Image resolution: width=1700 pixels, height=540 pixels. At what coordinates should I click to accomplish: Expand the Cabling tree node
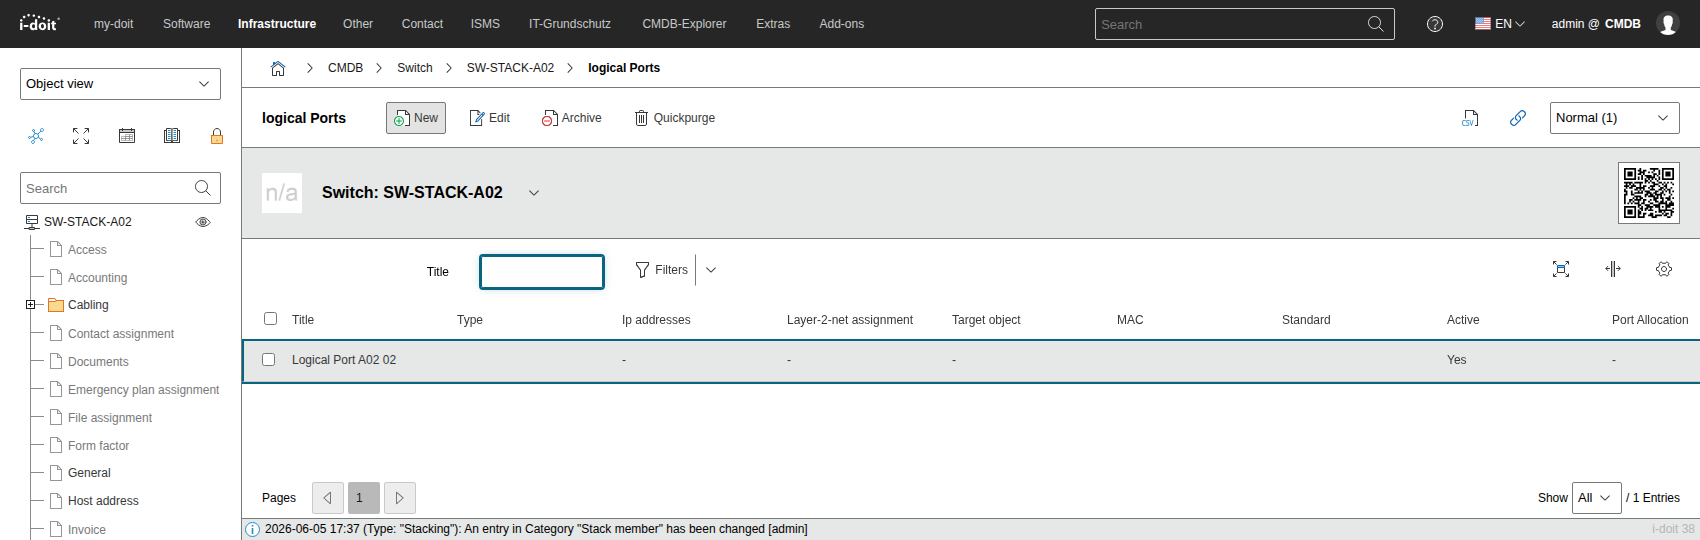click(x=30, y=305)
